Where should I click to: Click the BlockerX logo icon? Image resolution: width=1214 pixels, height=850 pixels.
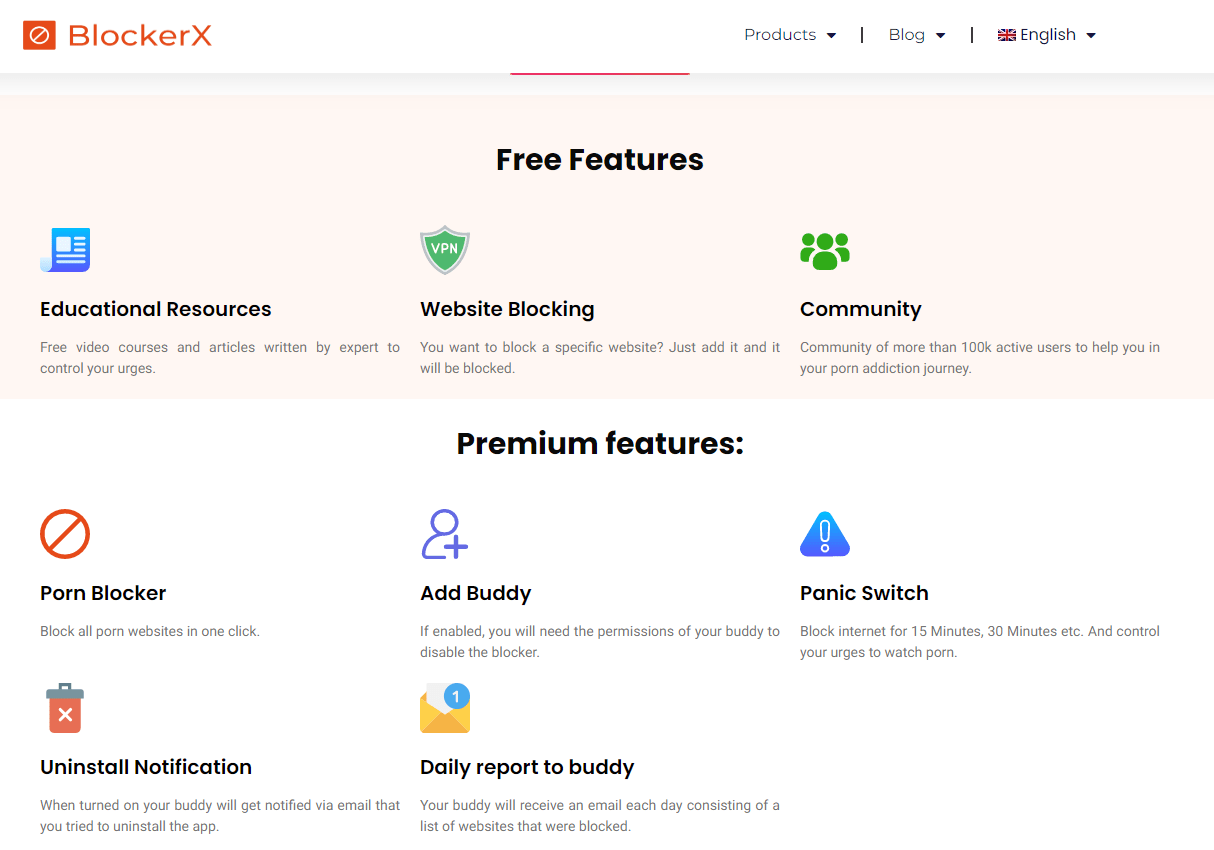click(x=40, y=35)
